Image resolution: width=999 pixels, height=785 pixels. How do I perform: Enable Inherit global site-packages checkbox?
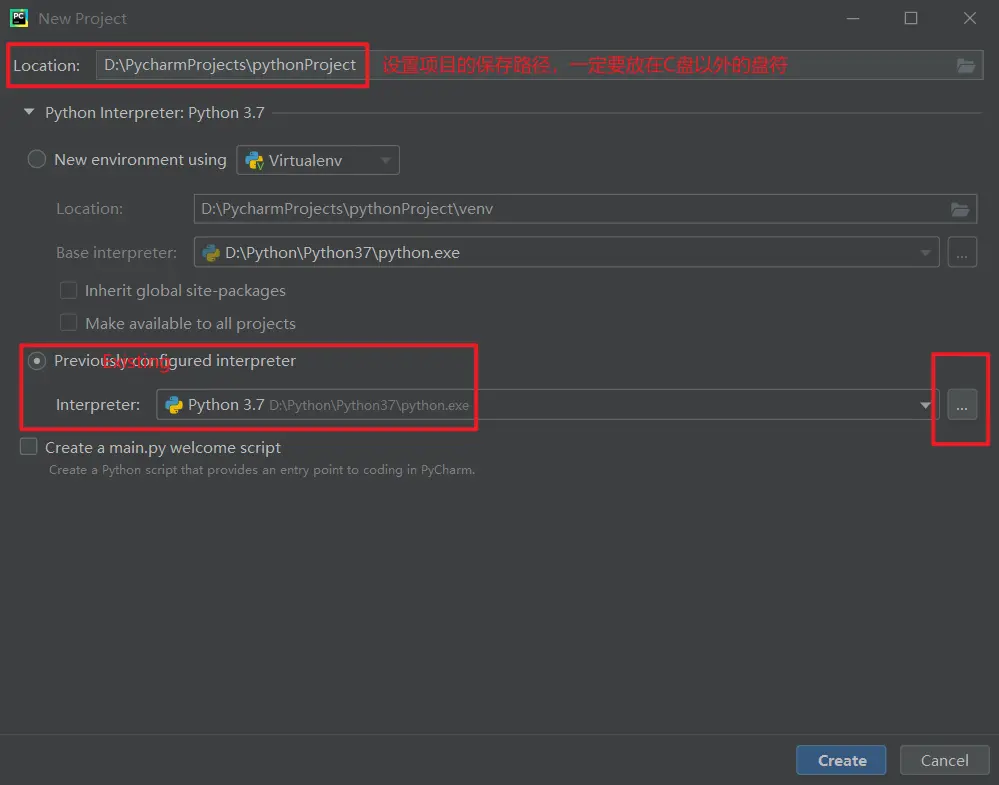pyautogui.click(x=68, y=291)
